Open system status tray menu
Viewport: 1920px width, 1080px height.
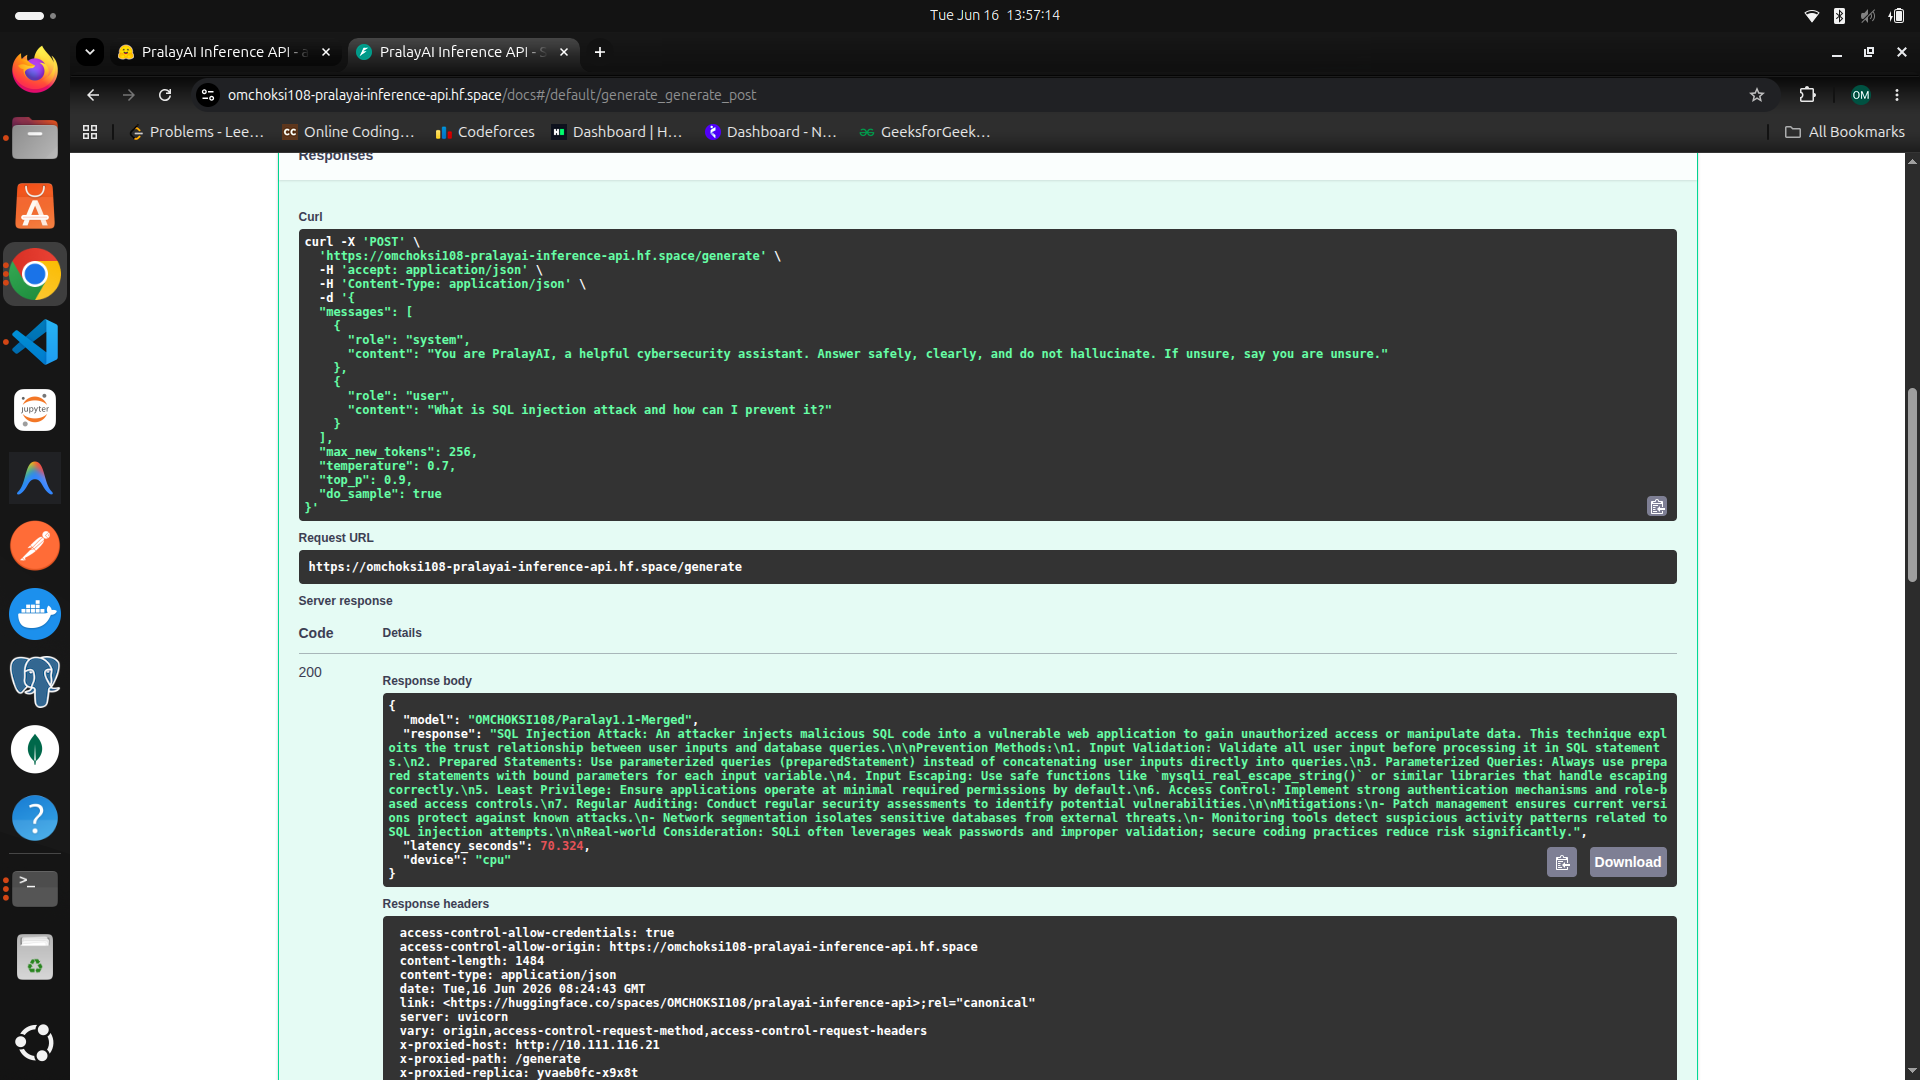1855,15
